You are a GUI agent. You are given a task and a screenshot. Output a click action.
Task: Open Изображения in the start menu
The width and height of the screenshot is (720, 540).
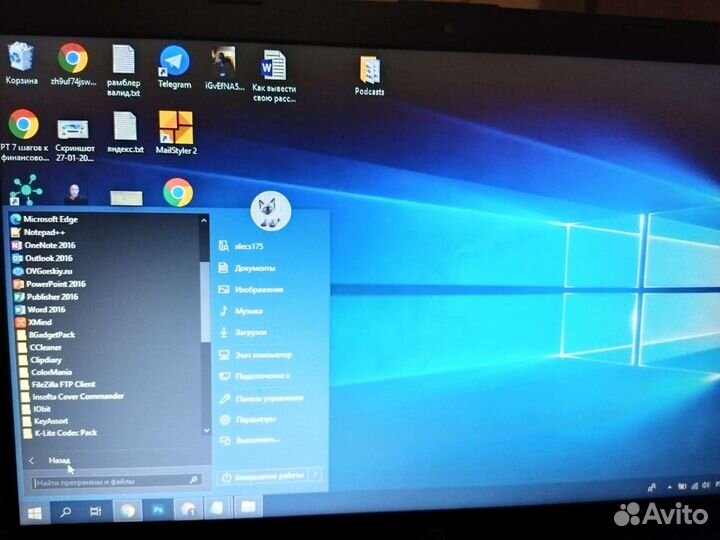coord(251,289)
